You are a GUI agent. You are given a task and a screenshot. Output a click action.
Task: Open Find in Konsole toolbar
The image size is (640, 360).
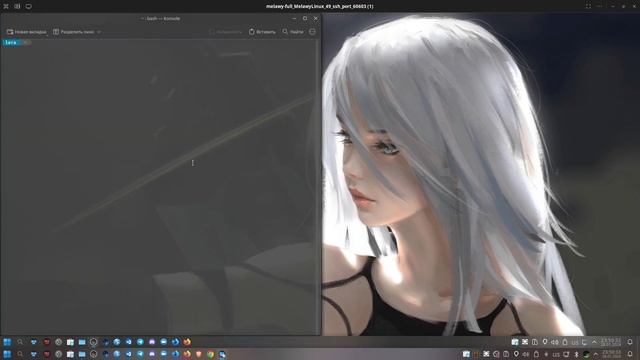point(293,32)
